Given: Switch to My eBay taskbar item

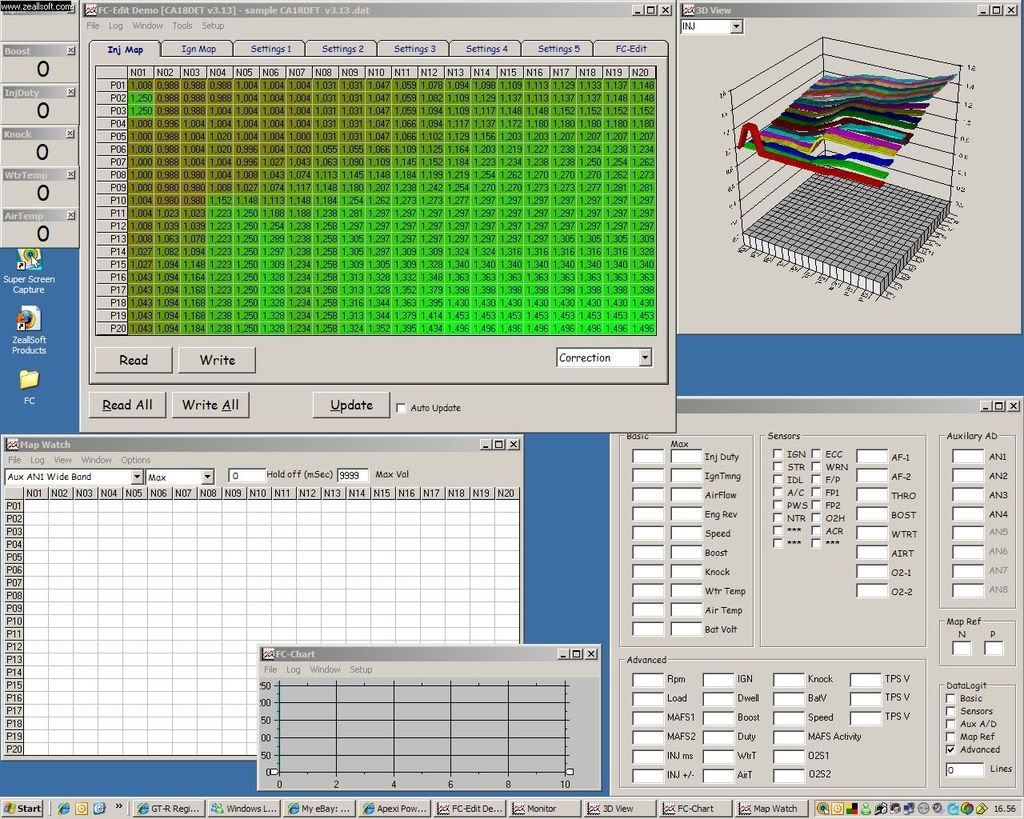Looking at the screenshot, I should [319, 809].
